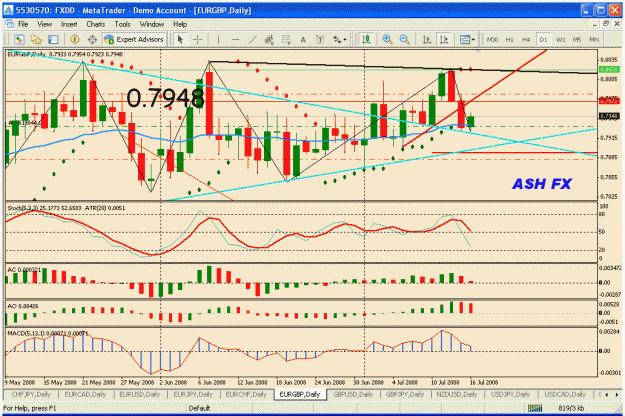
Task: Select the Fibonacci retracement tool
Action: point(286,39)
